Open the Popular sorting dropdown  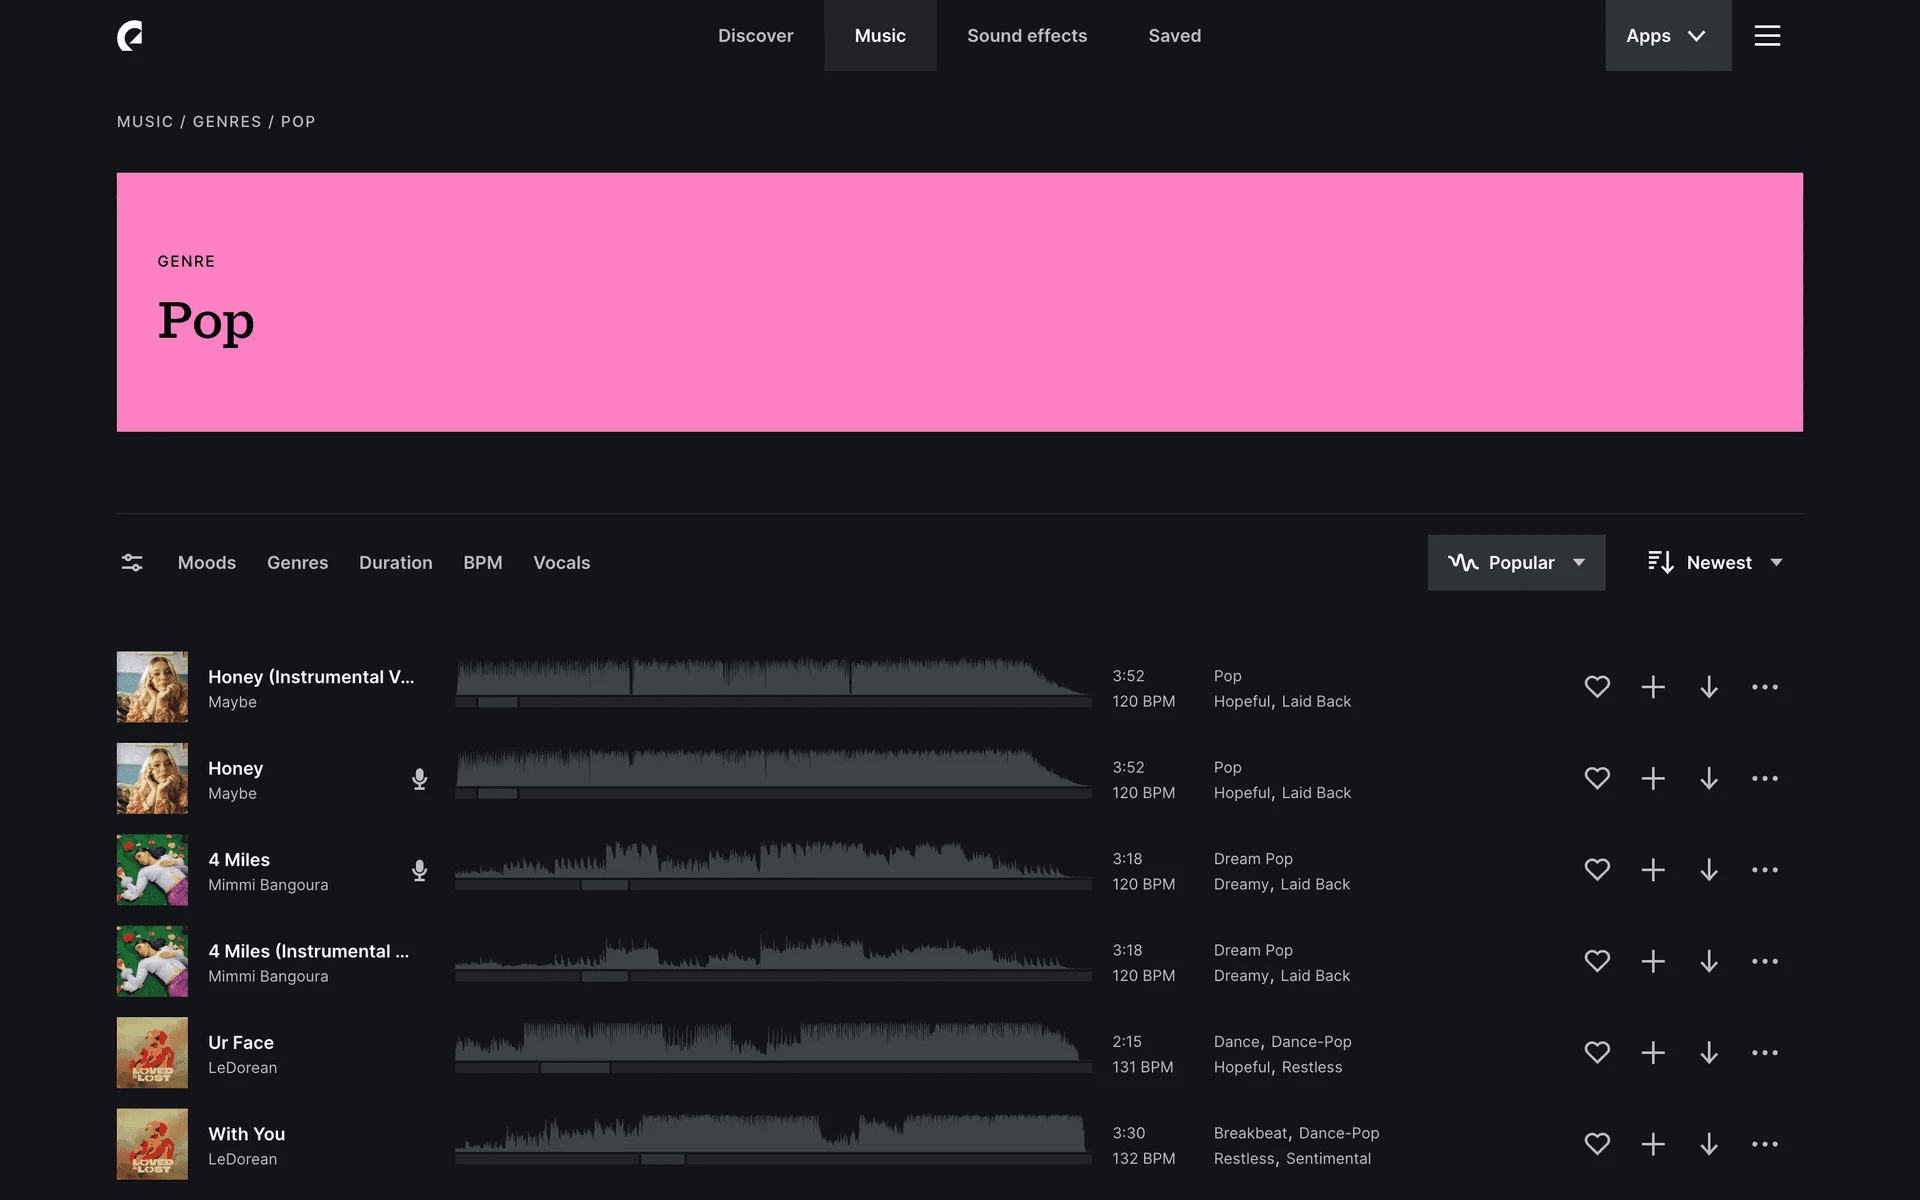tap(1516, 563)
